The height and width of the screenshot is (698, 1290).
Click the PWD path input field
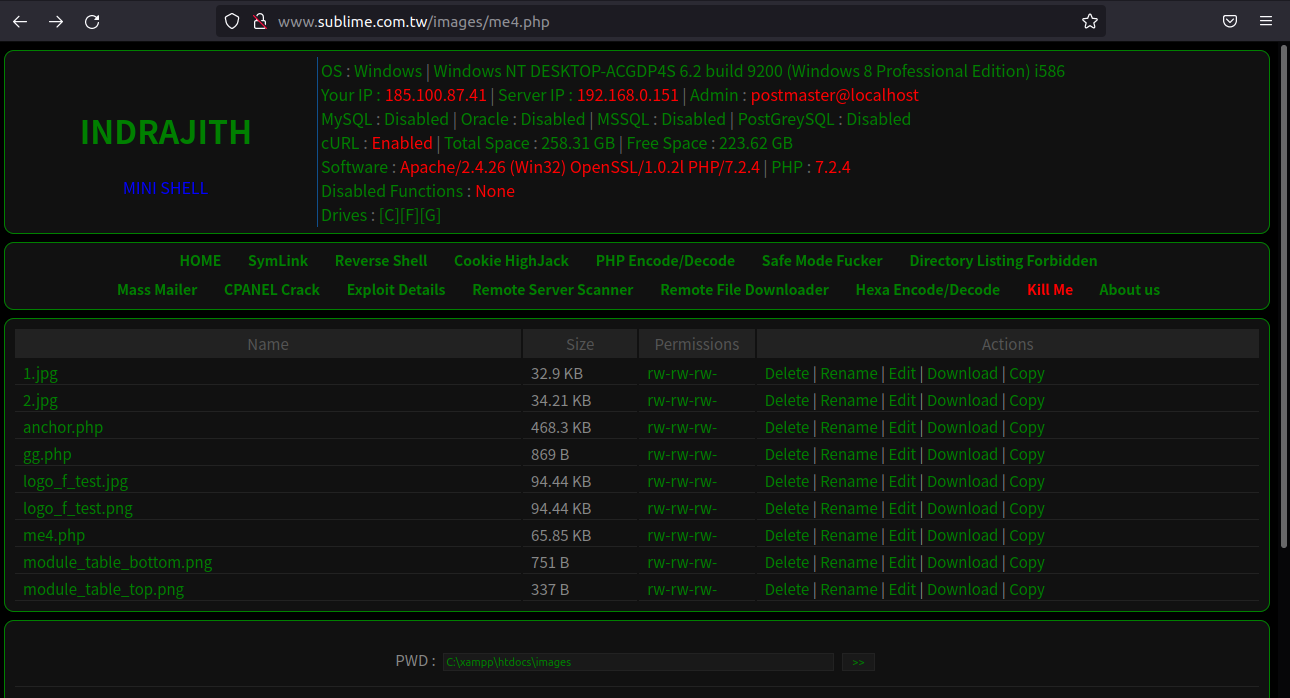coord(638,662)
